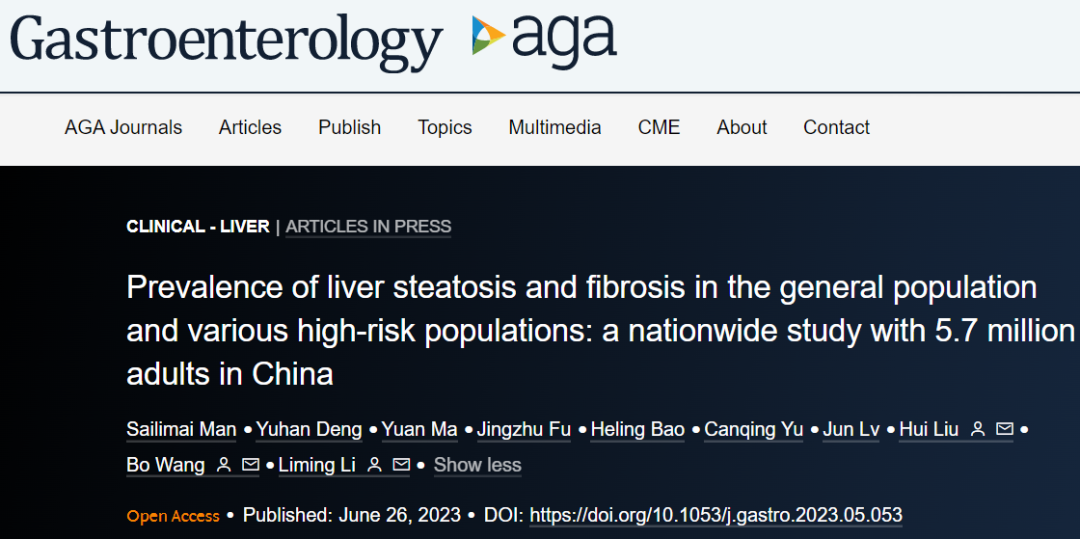
Task: Click Bo Wang's author profile icon
Action: click(x=224, y=466)
